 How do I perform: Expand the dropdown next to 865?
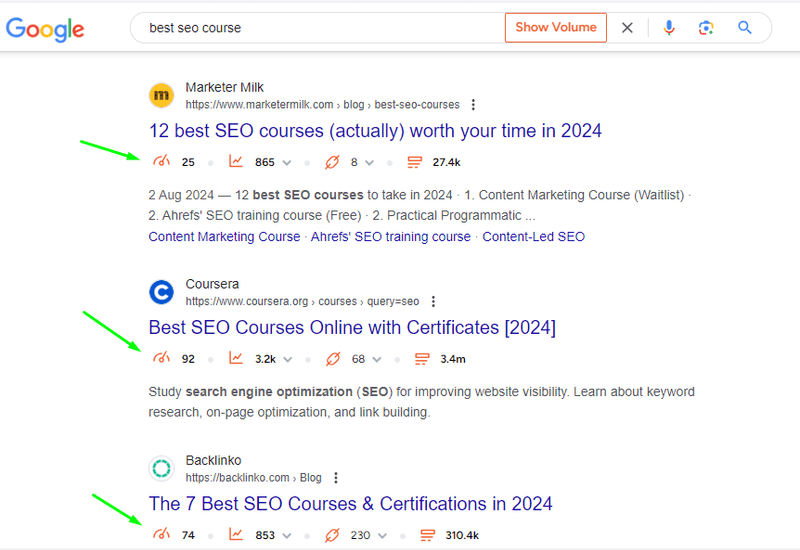point(287,163)
